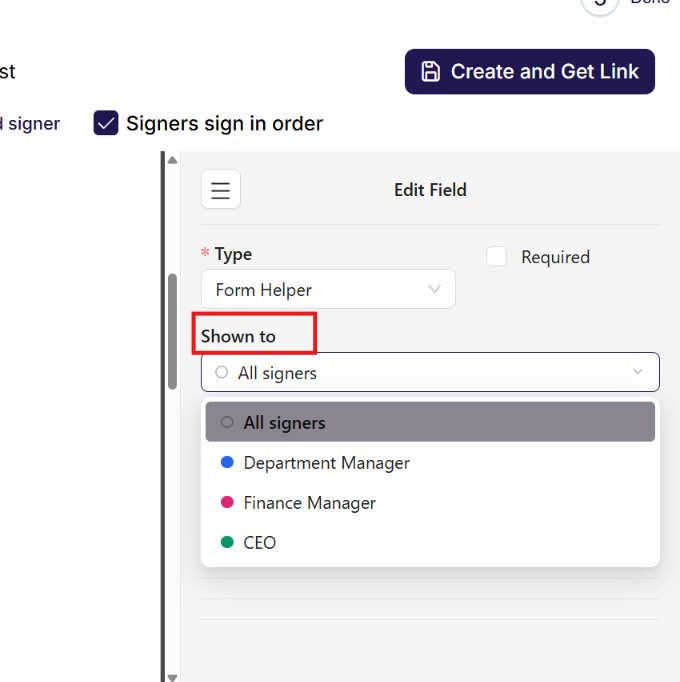Enable the Required checkbox
Viewport: 680px width, 682px height.
[x=496, y=257]
